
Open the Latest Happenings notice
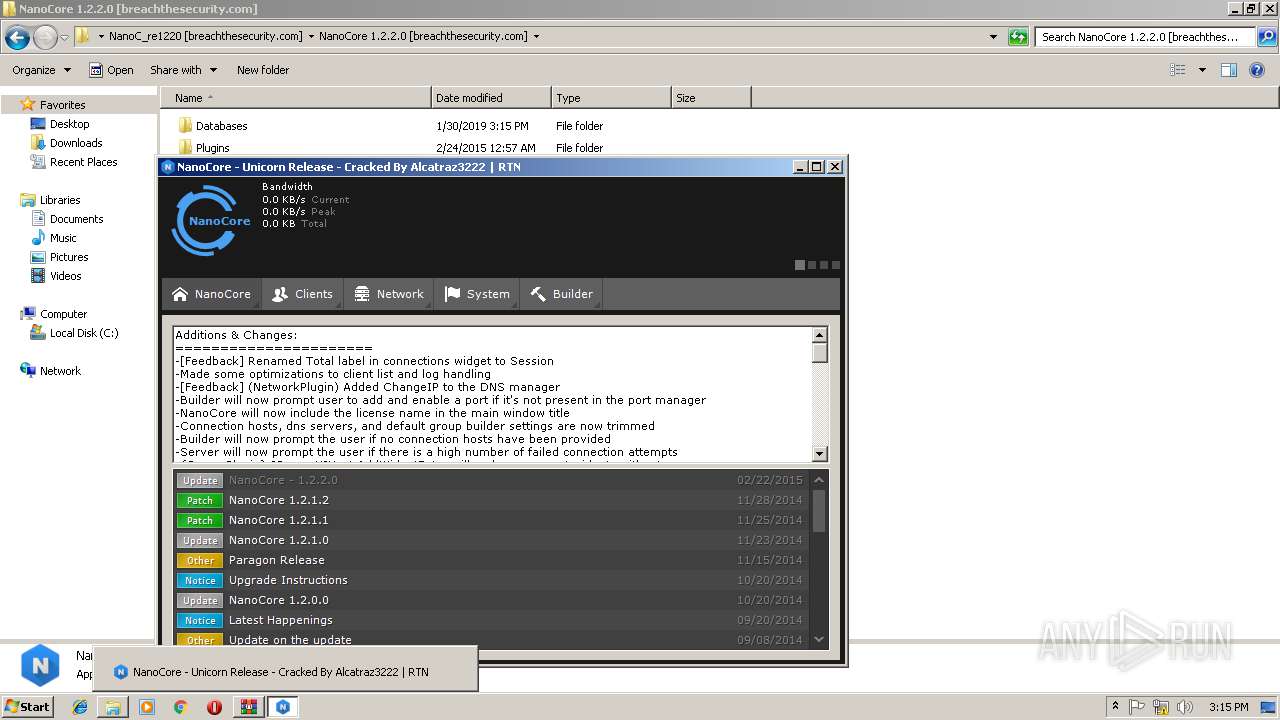490,620
